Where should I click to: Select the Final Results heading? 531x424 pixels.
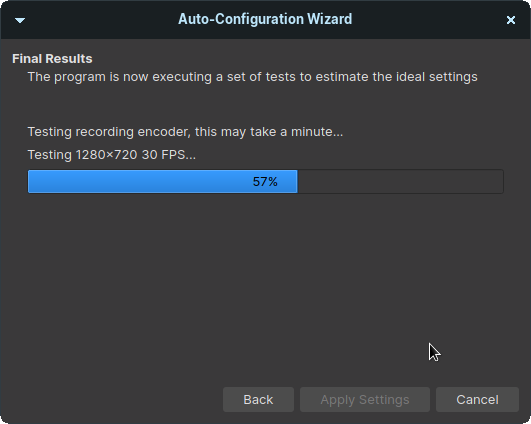[x=52, y=59]
